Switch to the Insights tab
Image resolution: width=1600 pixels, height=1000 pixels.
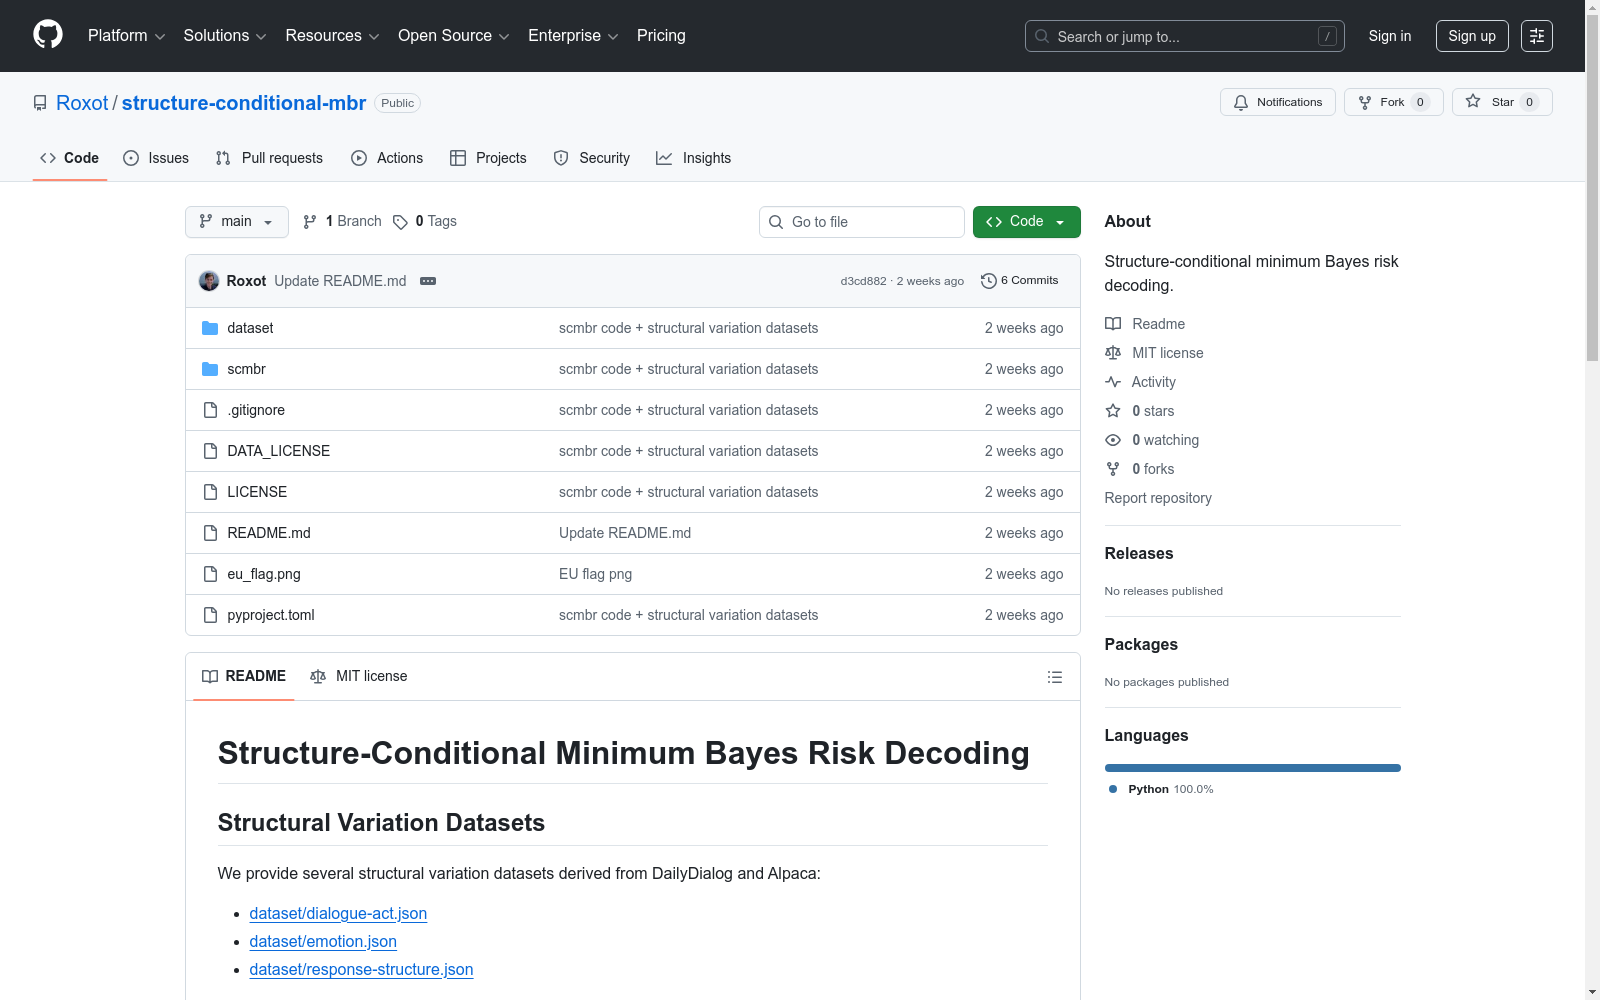693,158
